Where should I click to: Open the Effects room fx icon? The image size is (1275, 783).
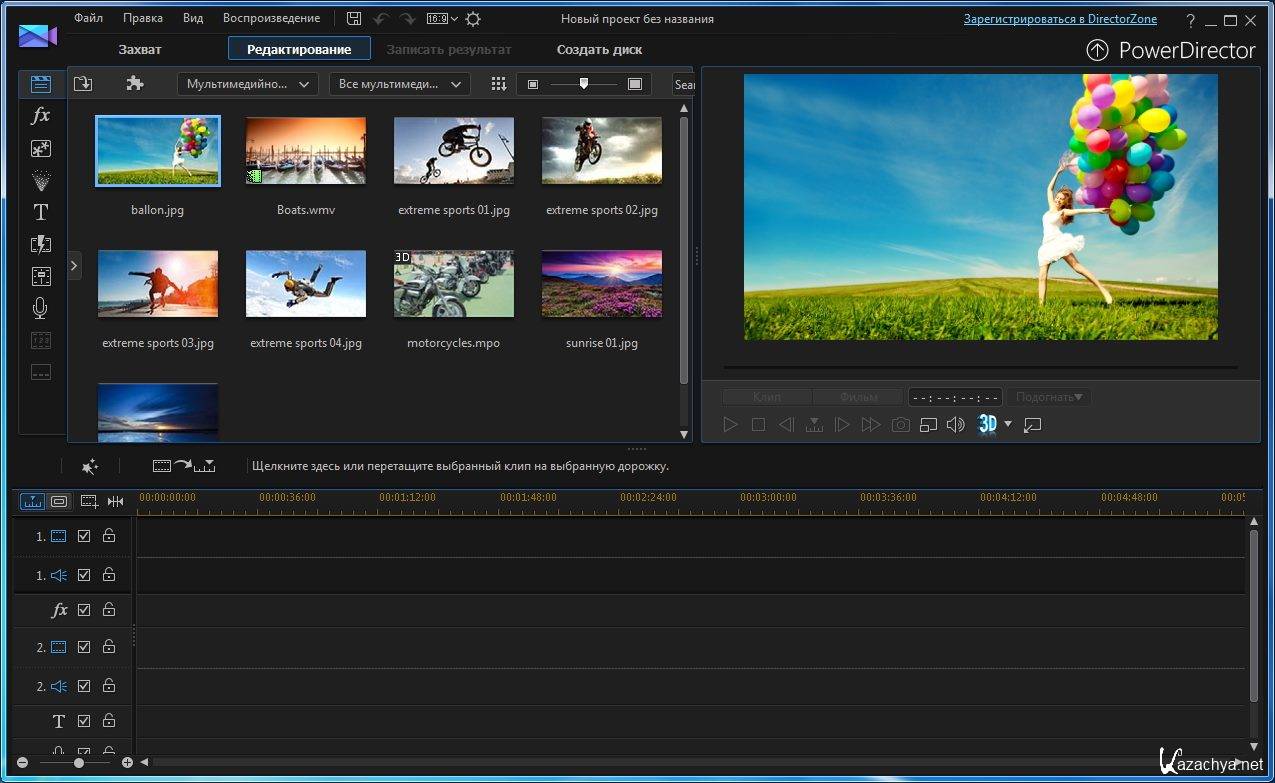[40, 116]
